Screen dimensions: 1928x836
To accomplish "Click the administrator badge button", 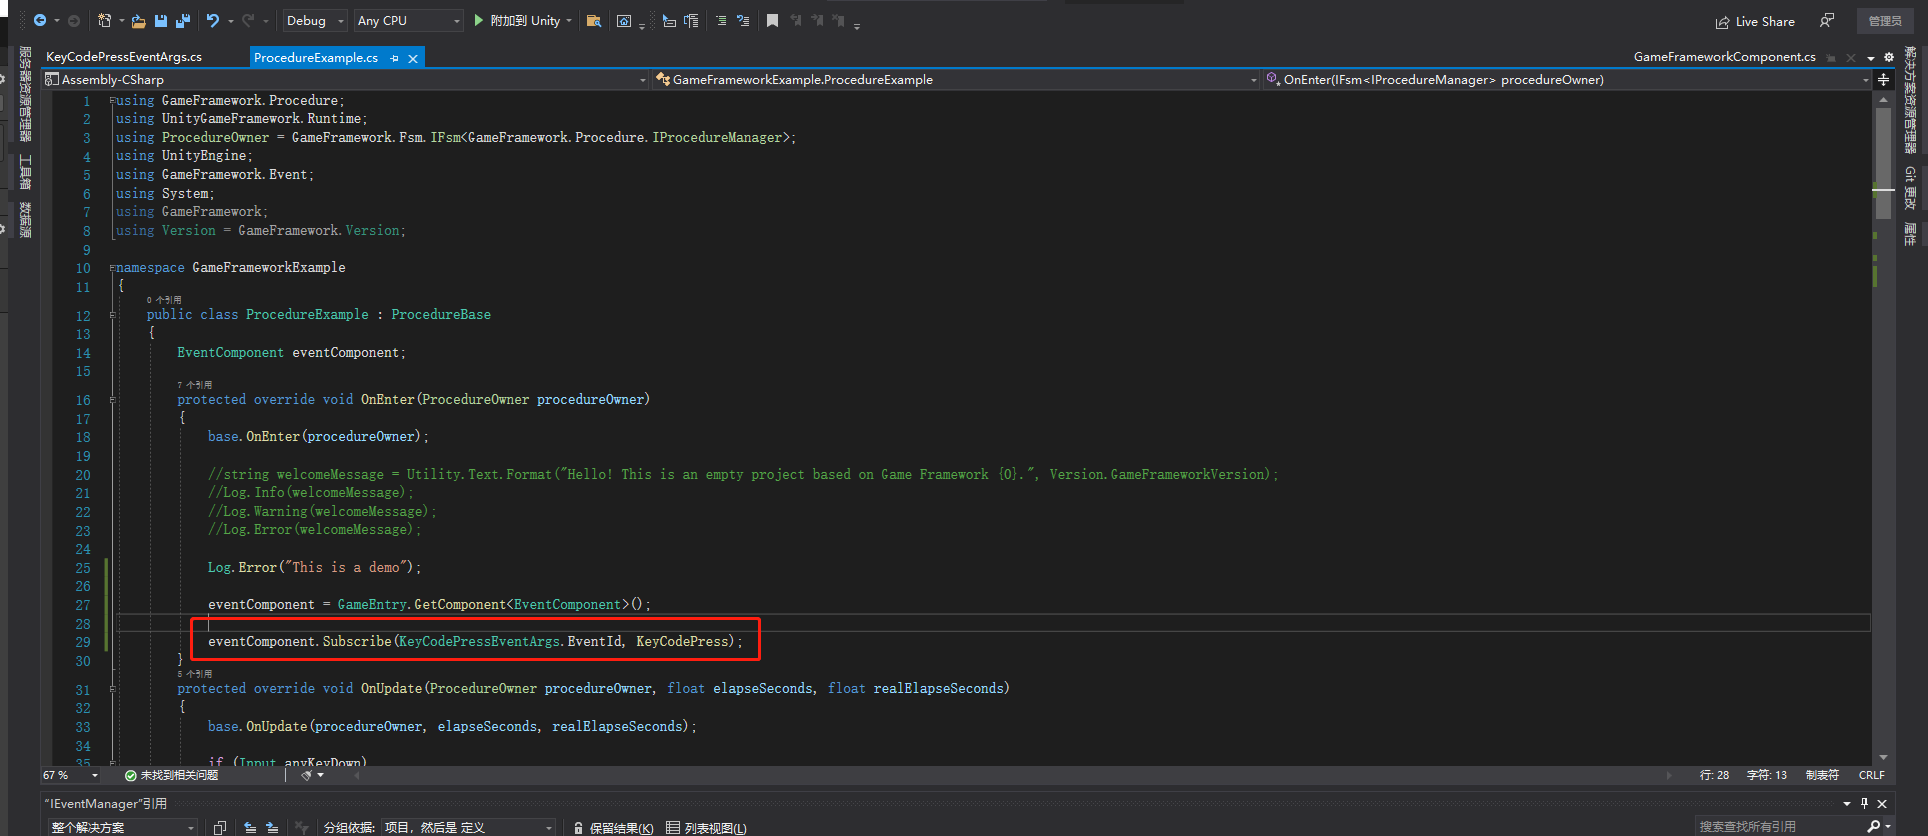I will (1885, 21).
